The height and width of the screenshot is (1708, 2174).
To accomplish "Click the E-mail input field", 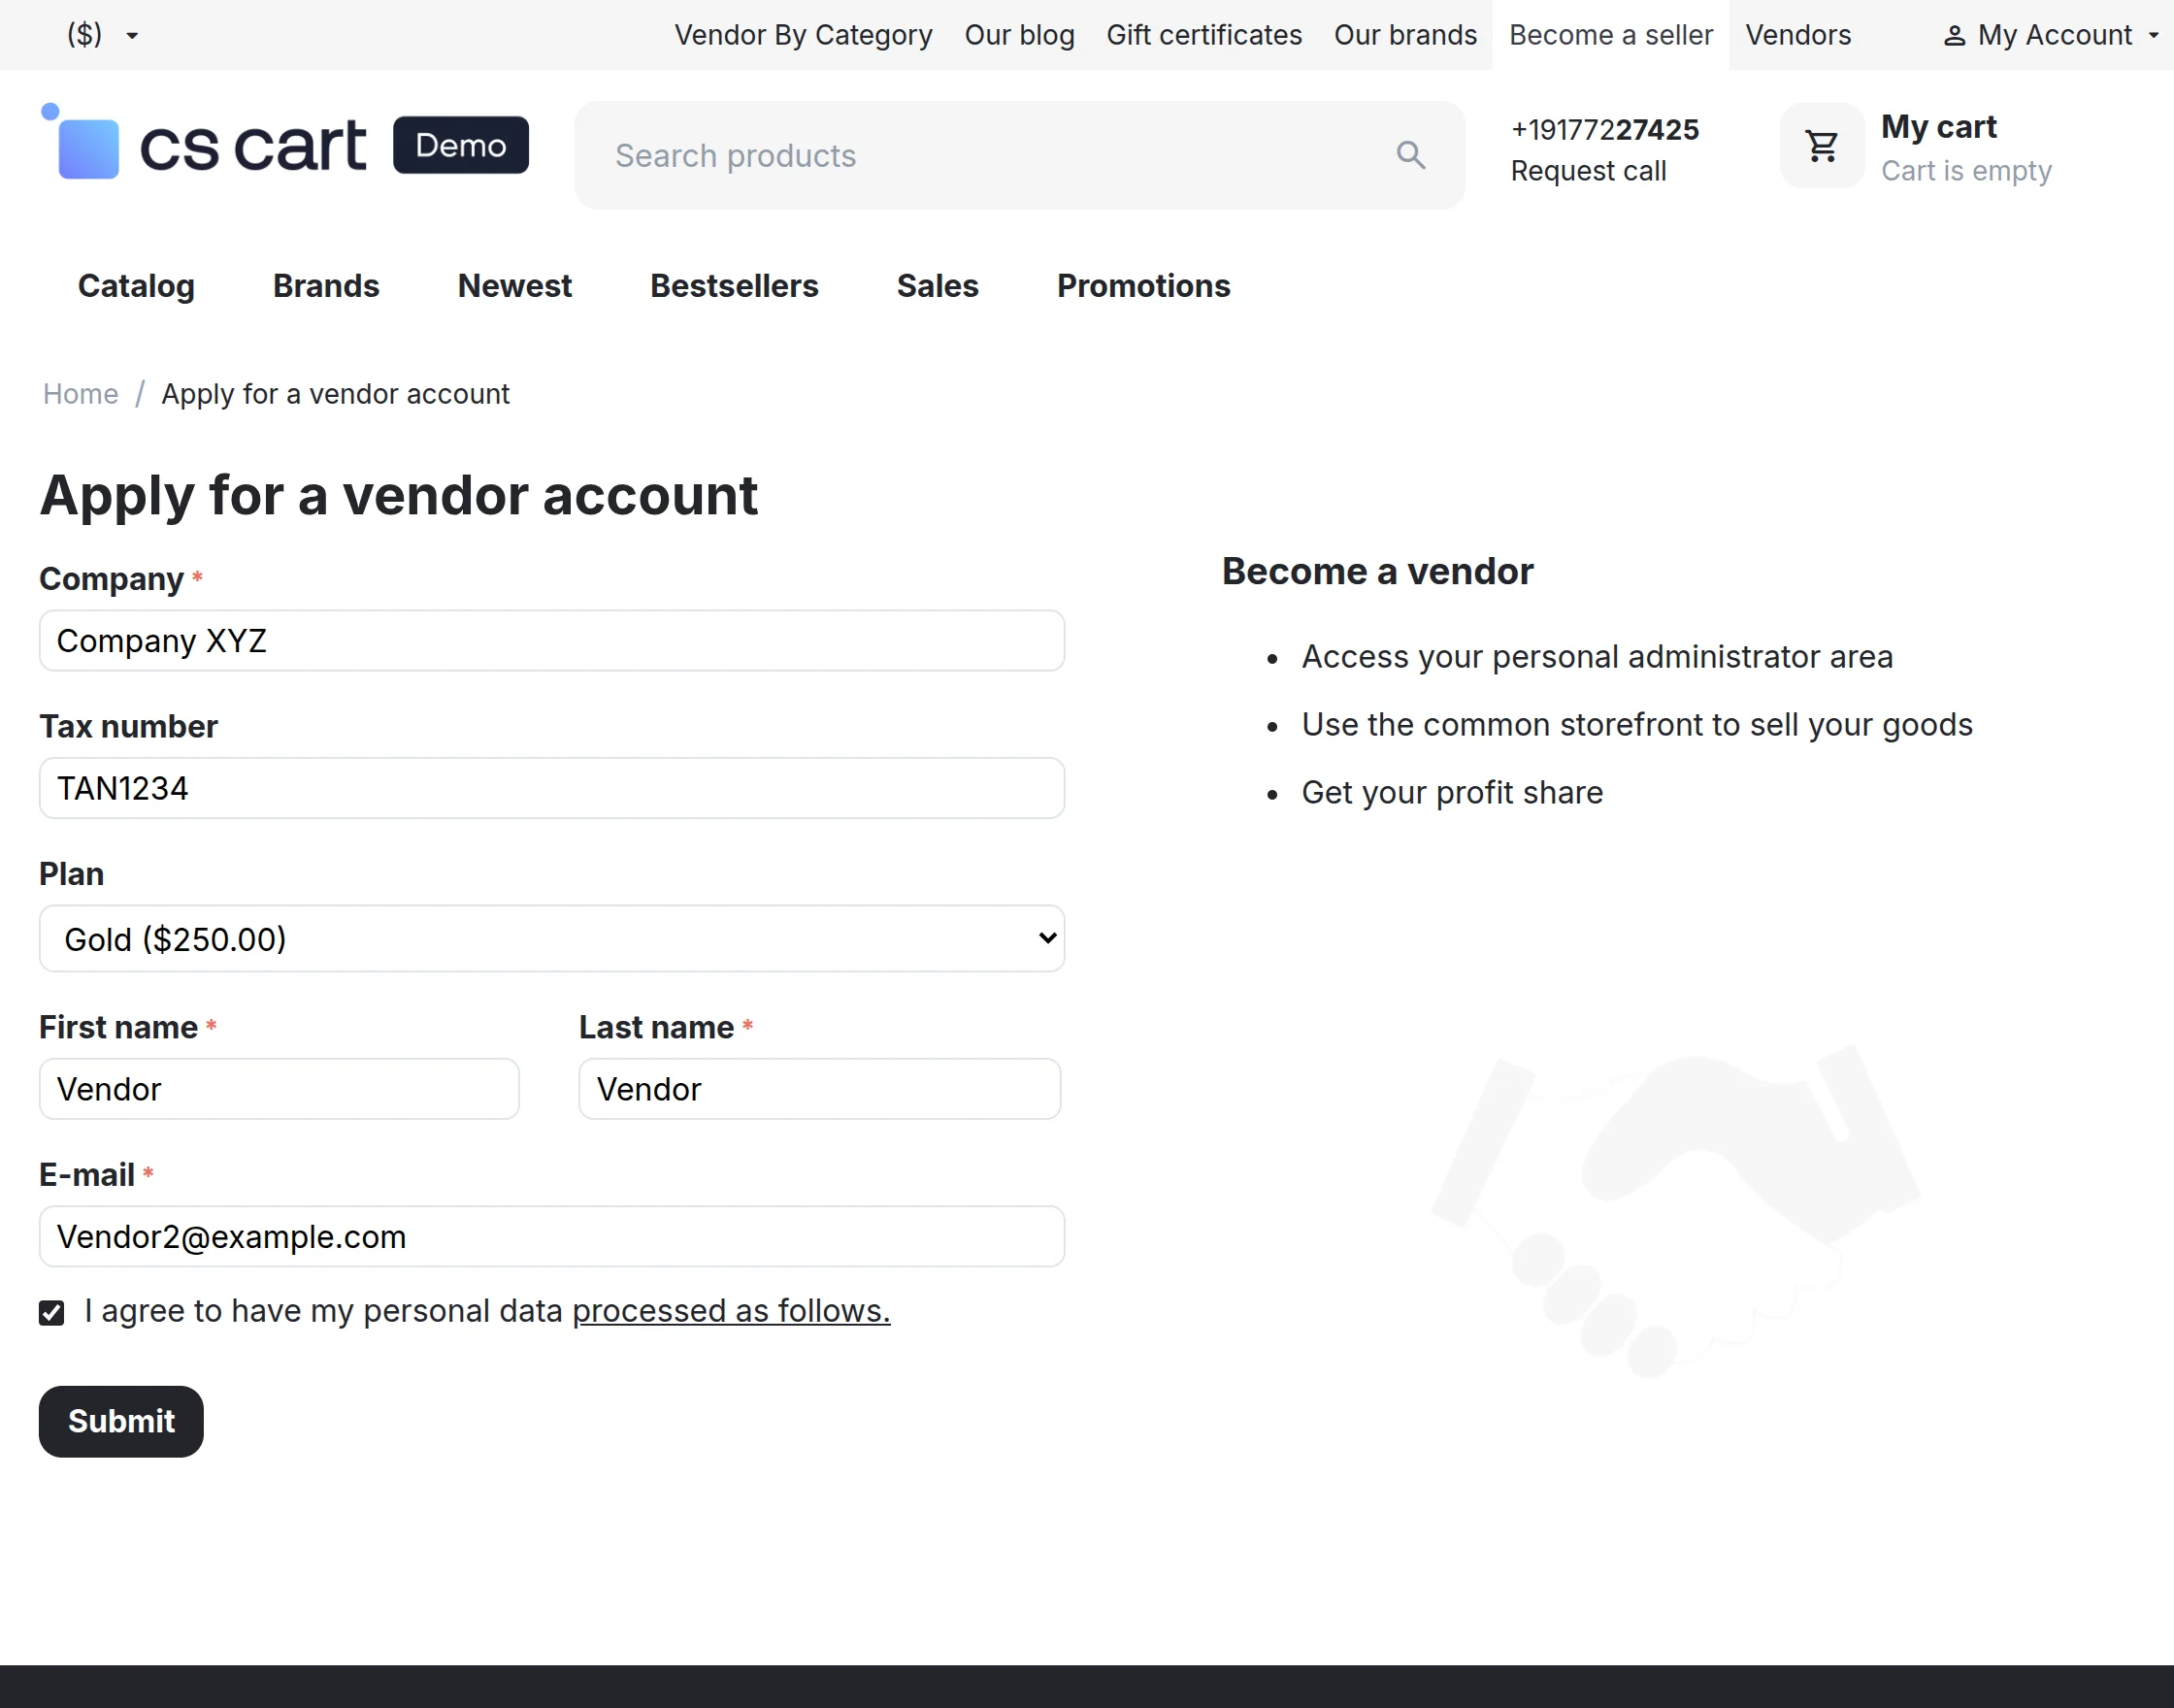I will coord(552,1236).
